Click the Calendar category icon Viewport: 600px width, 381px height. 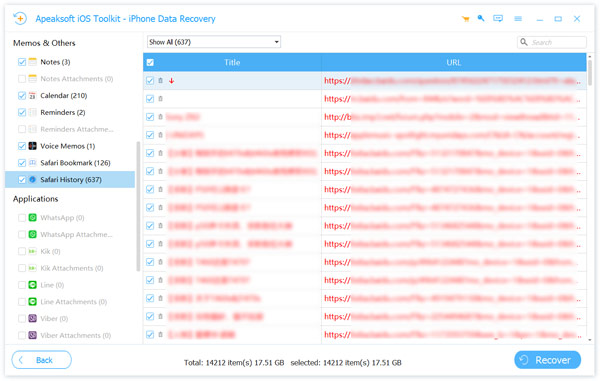click(33, 96)
